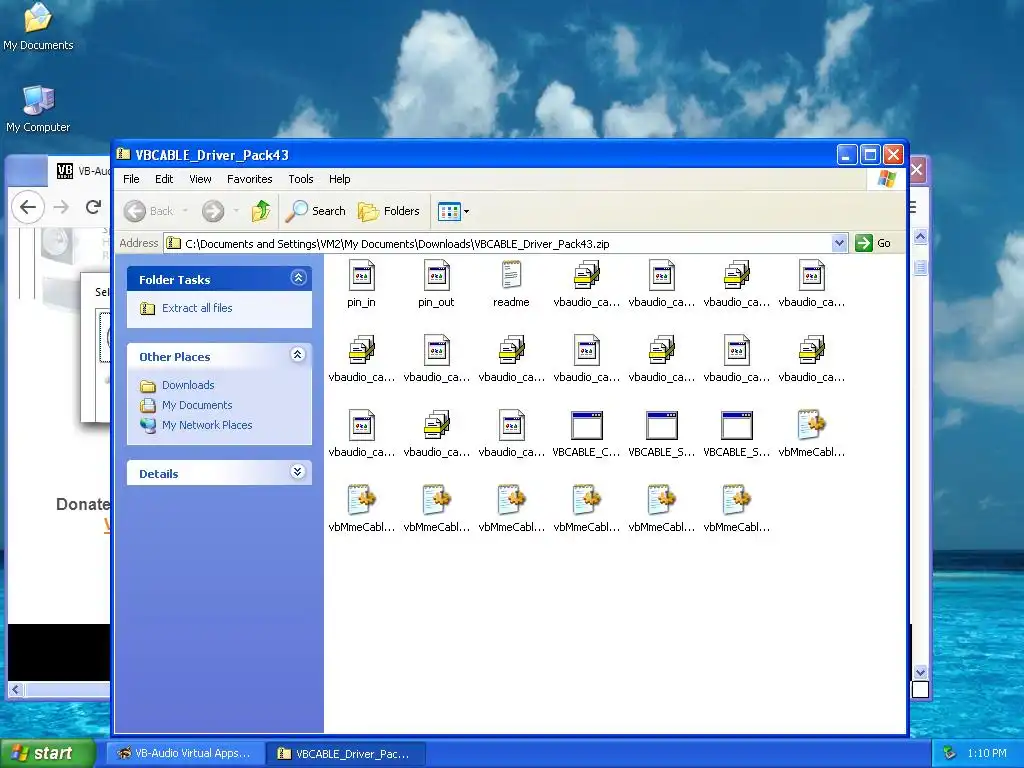
Task: Collapse the Other Places panel
Action: pyautogui.click(x=298, y=355)
